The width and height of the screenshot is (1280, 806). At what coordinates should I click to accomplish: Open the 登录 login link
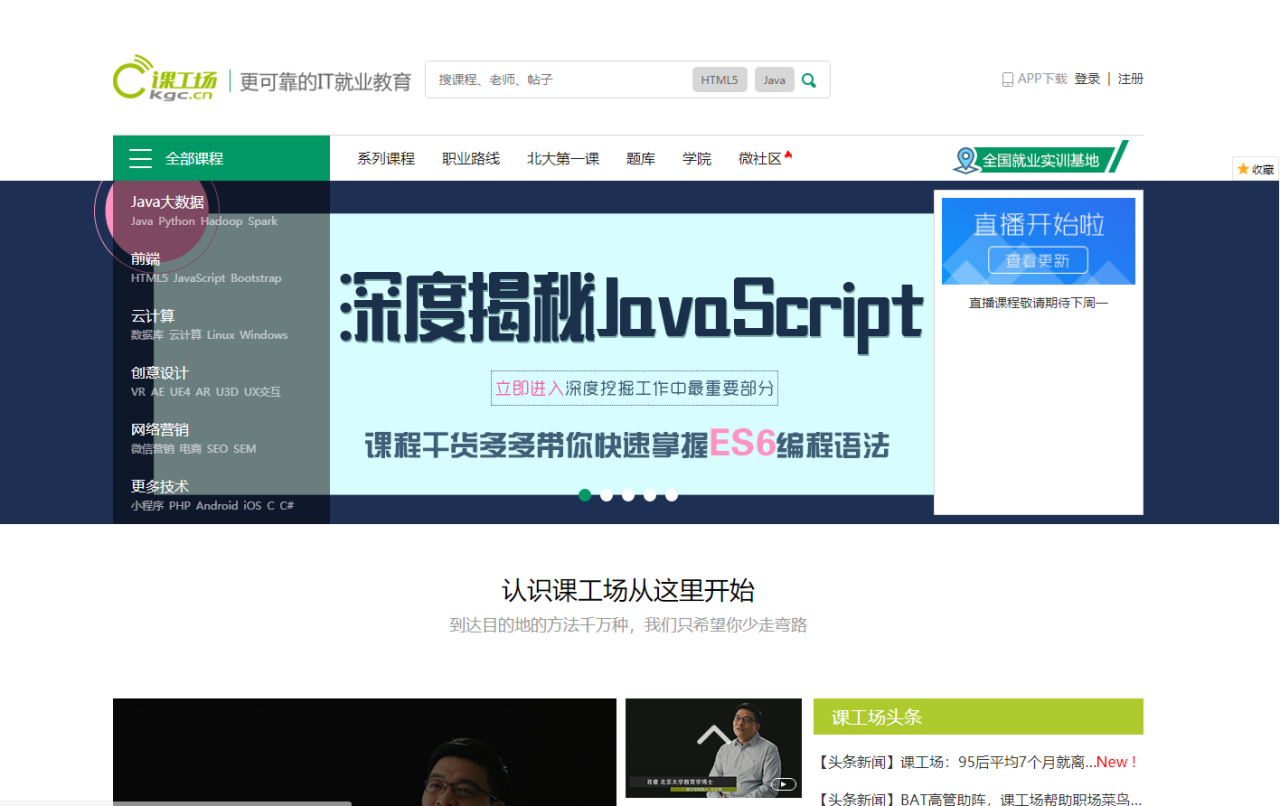pos(1087,79)
